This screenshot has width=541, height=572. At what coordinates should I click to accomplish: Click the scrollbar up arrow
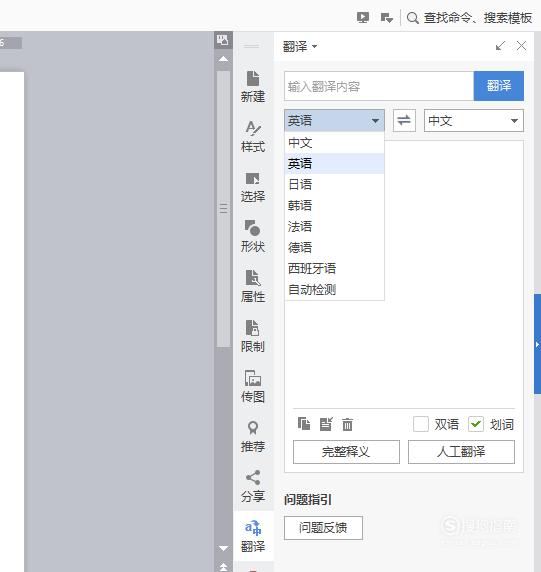click(x=223, y=59)
